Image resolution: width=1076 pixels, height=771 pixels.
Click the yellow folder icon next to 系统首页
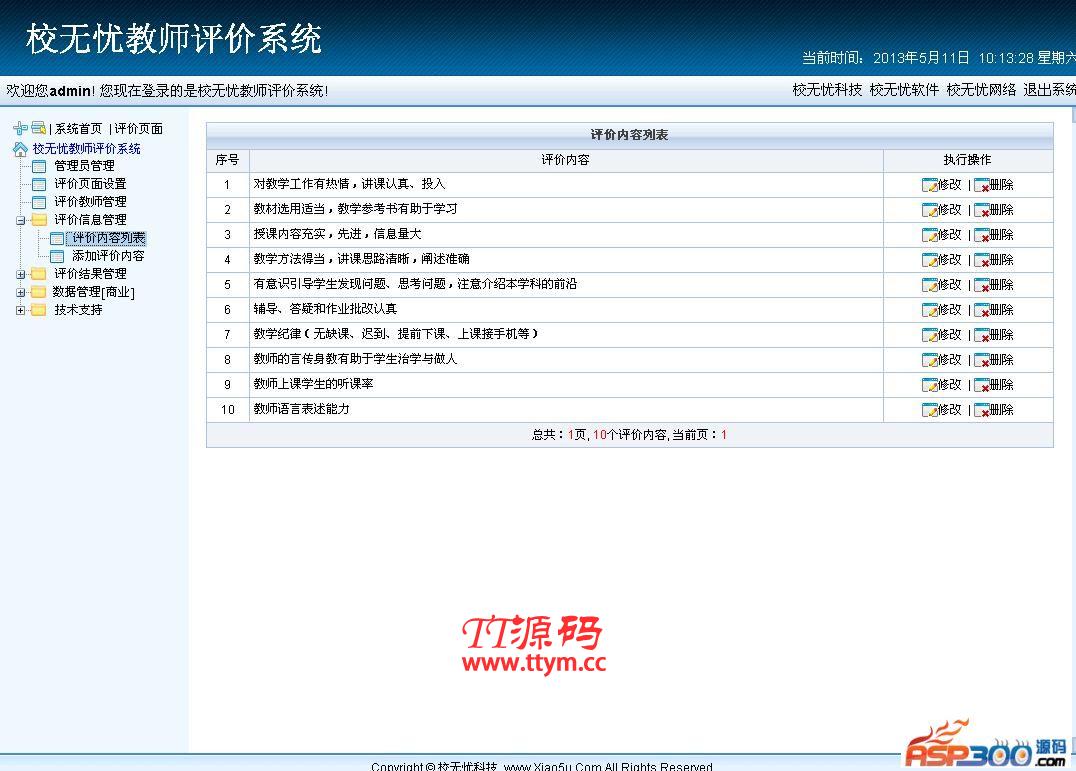click(38, 128)
